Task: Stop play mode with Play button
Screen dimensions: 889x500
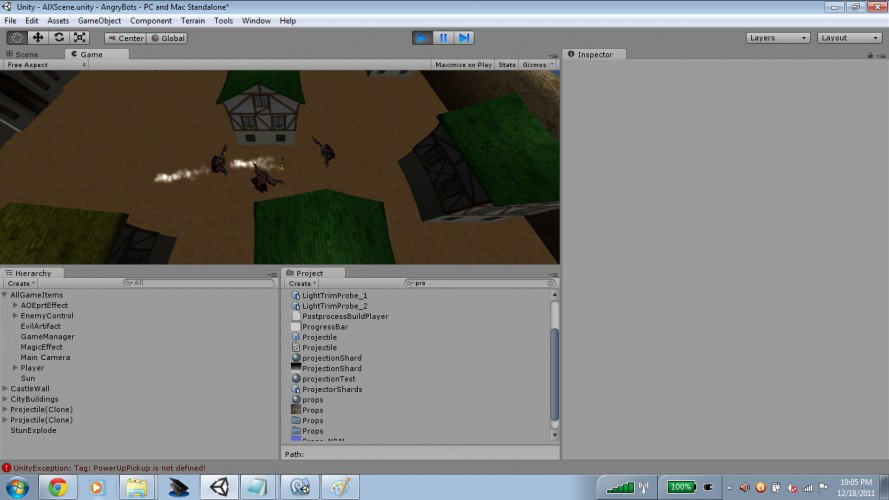Action: [422, 38]
